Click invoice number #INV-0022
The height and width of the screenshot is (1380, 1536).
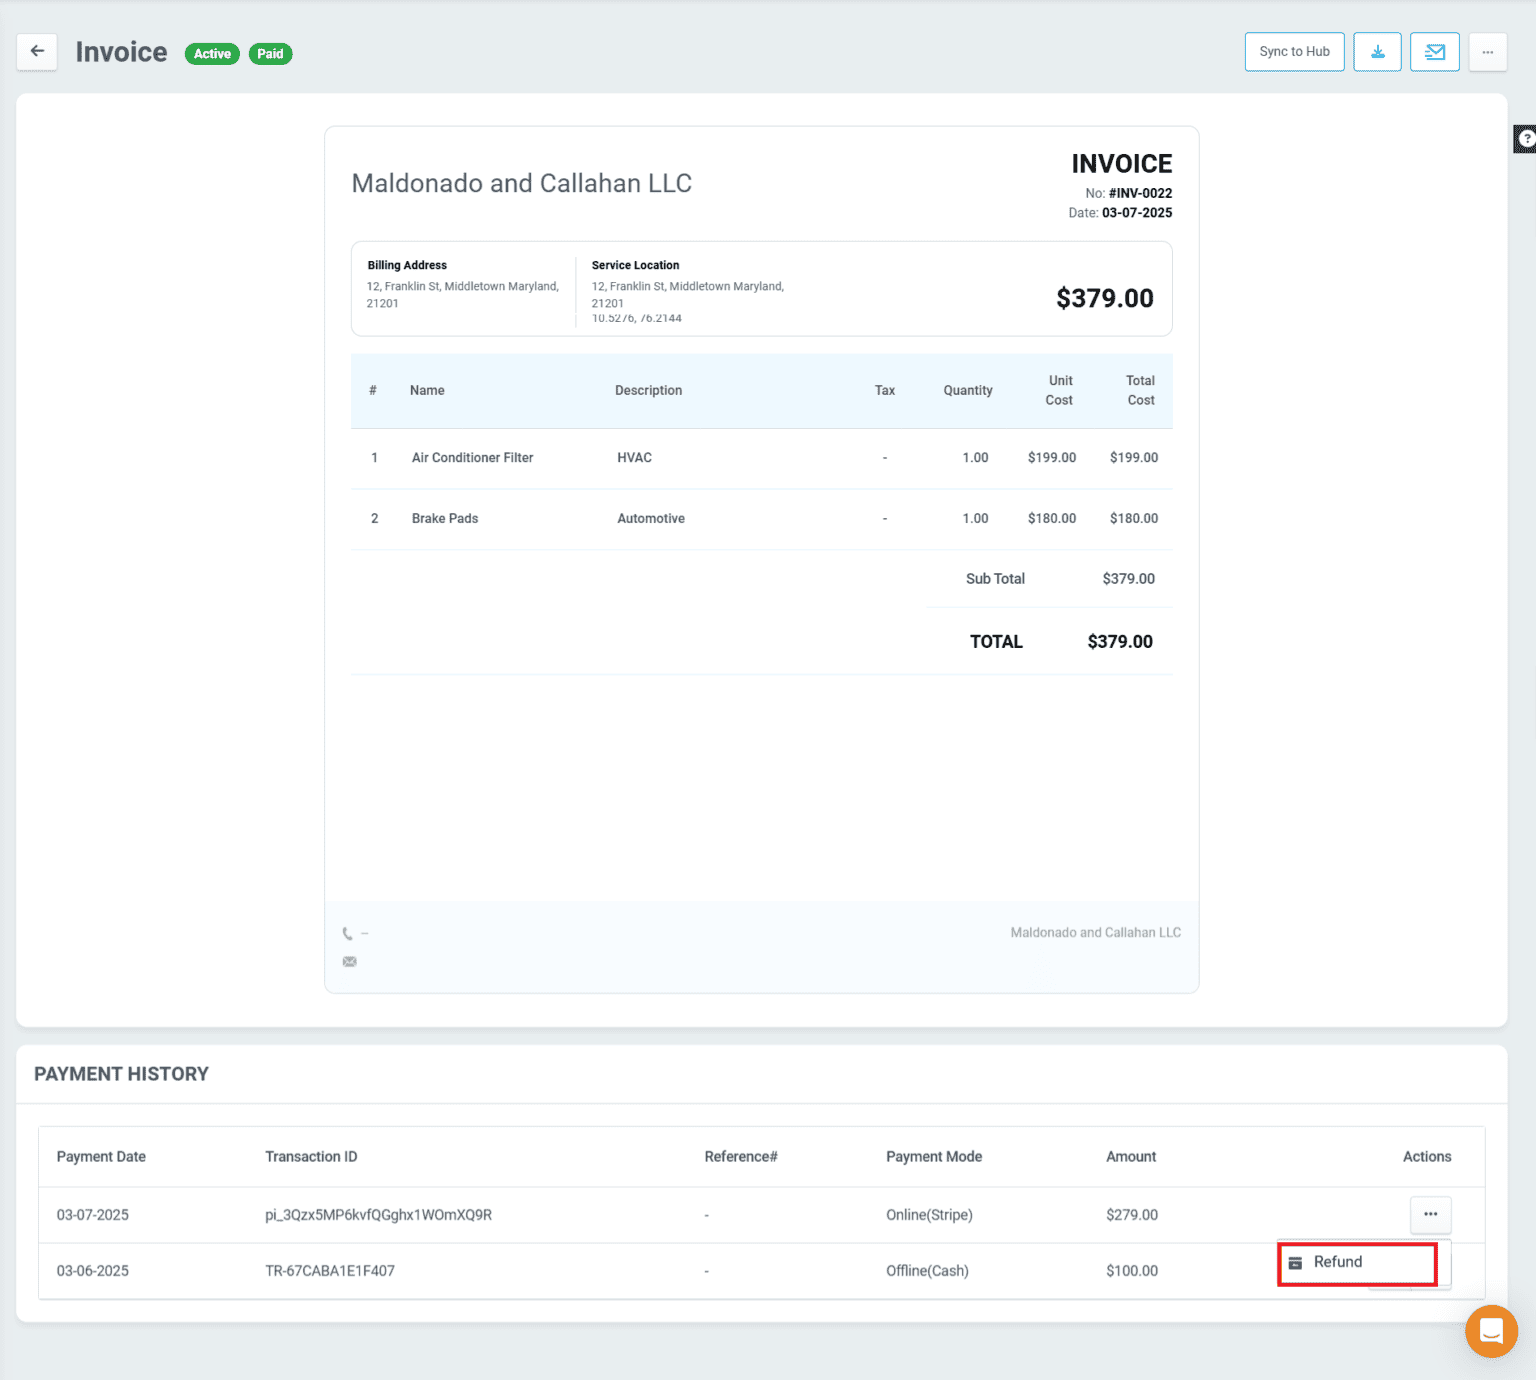(x=1142, y=192)
